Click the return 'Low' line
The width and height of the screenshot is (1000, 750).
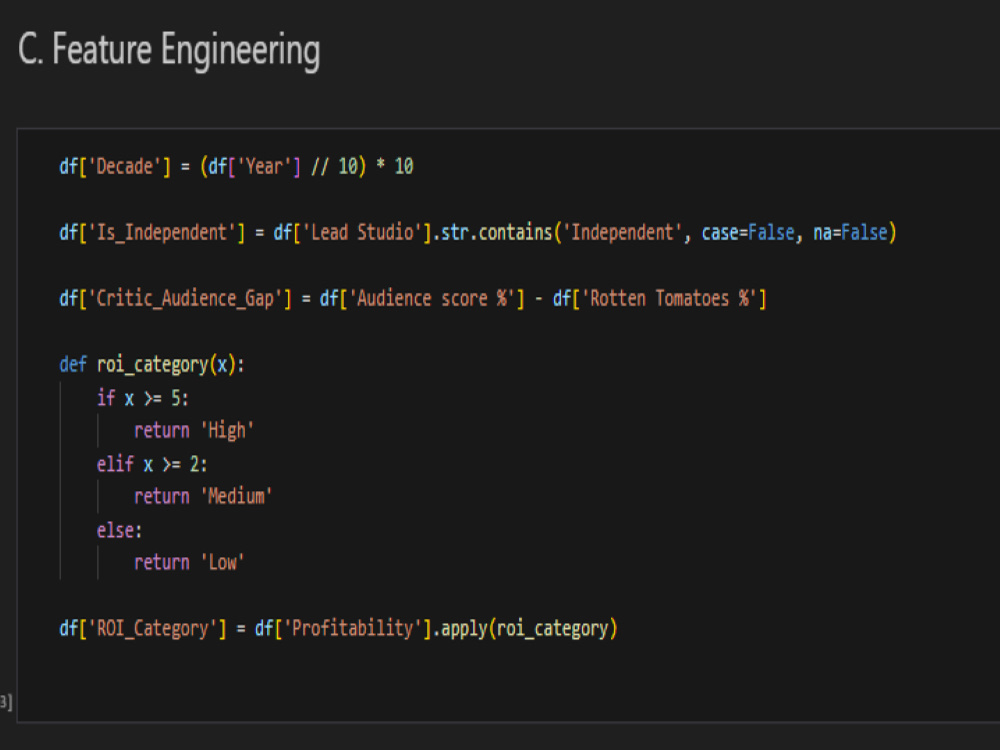[x=189, y=563]
